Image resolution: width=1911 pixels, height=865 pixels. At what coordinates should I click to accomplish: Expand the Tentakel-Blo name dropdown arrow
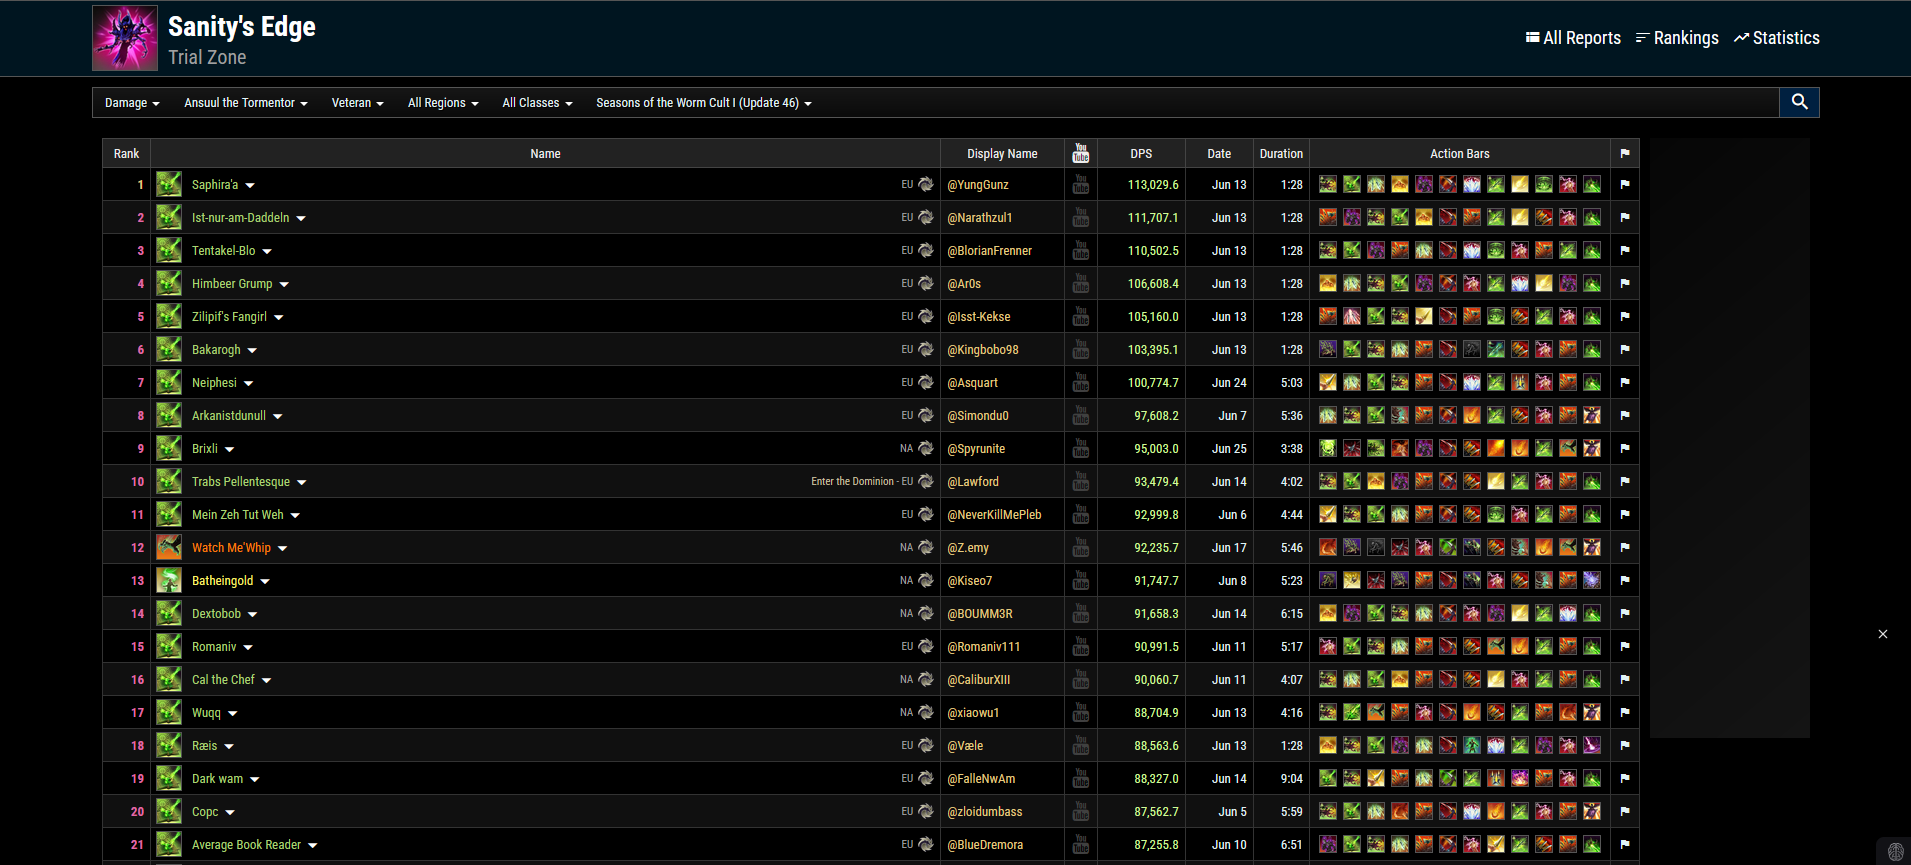point(267,252)
